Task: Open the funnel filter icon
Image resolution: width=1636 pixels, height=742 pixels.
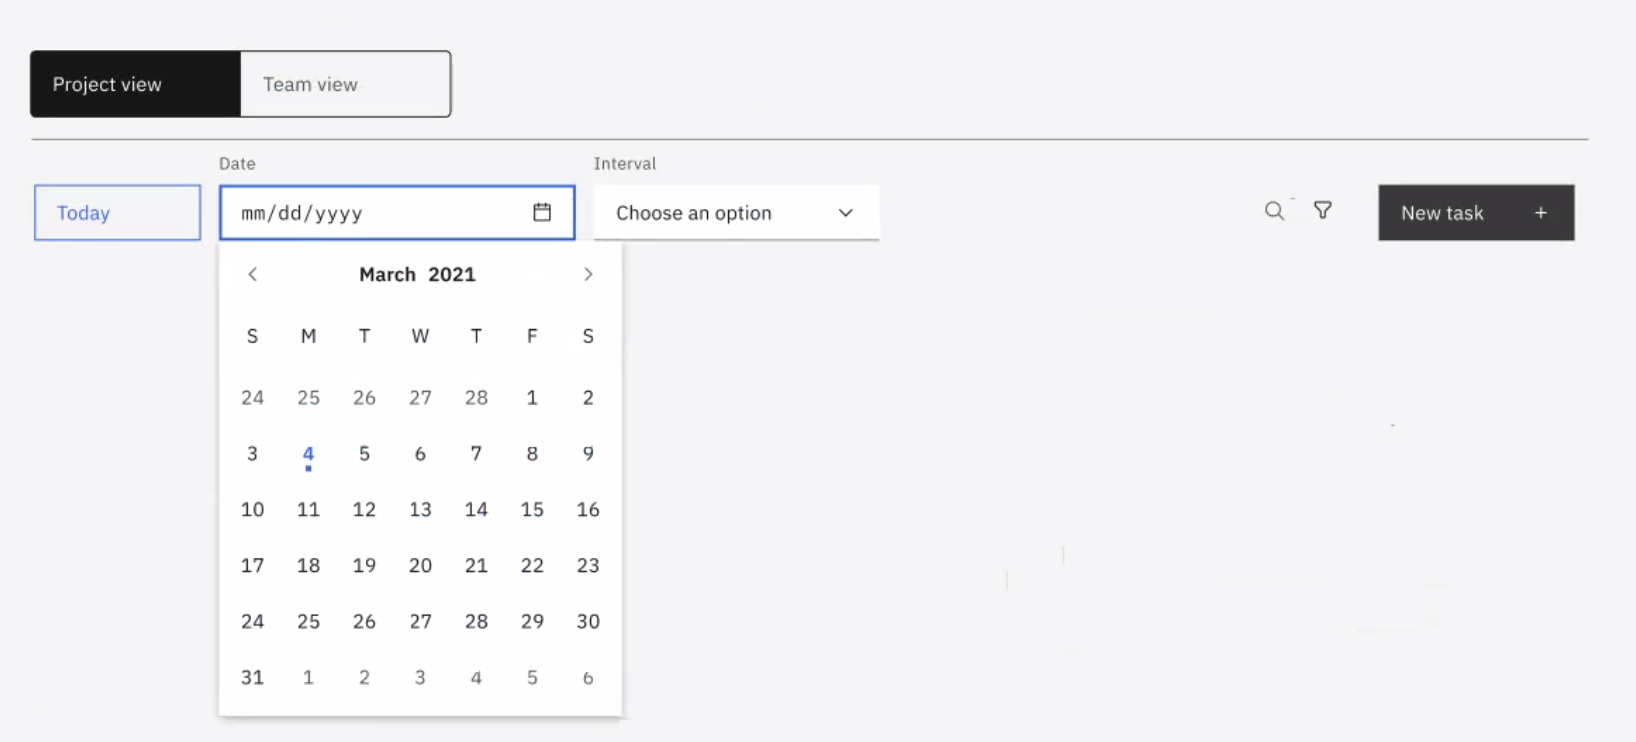Action: click(1323, 211)
